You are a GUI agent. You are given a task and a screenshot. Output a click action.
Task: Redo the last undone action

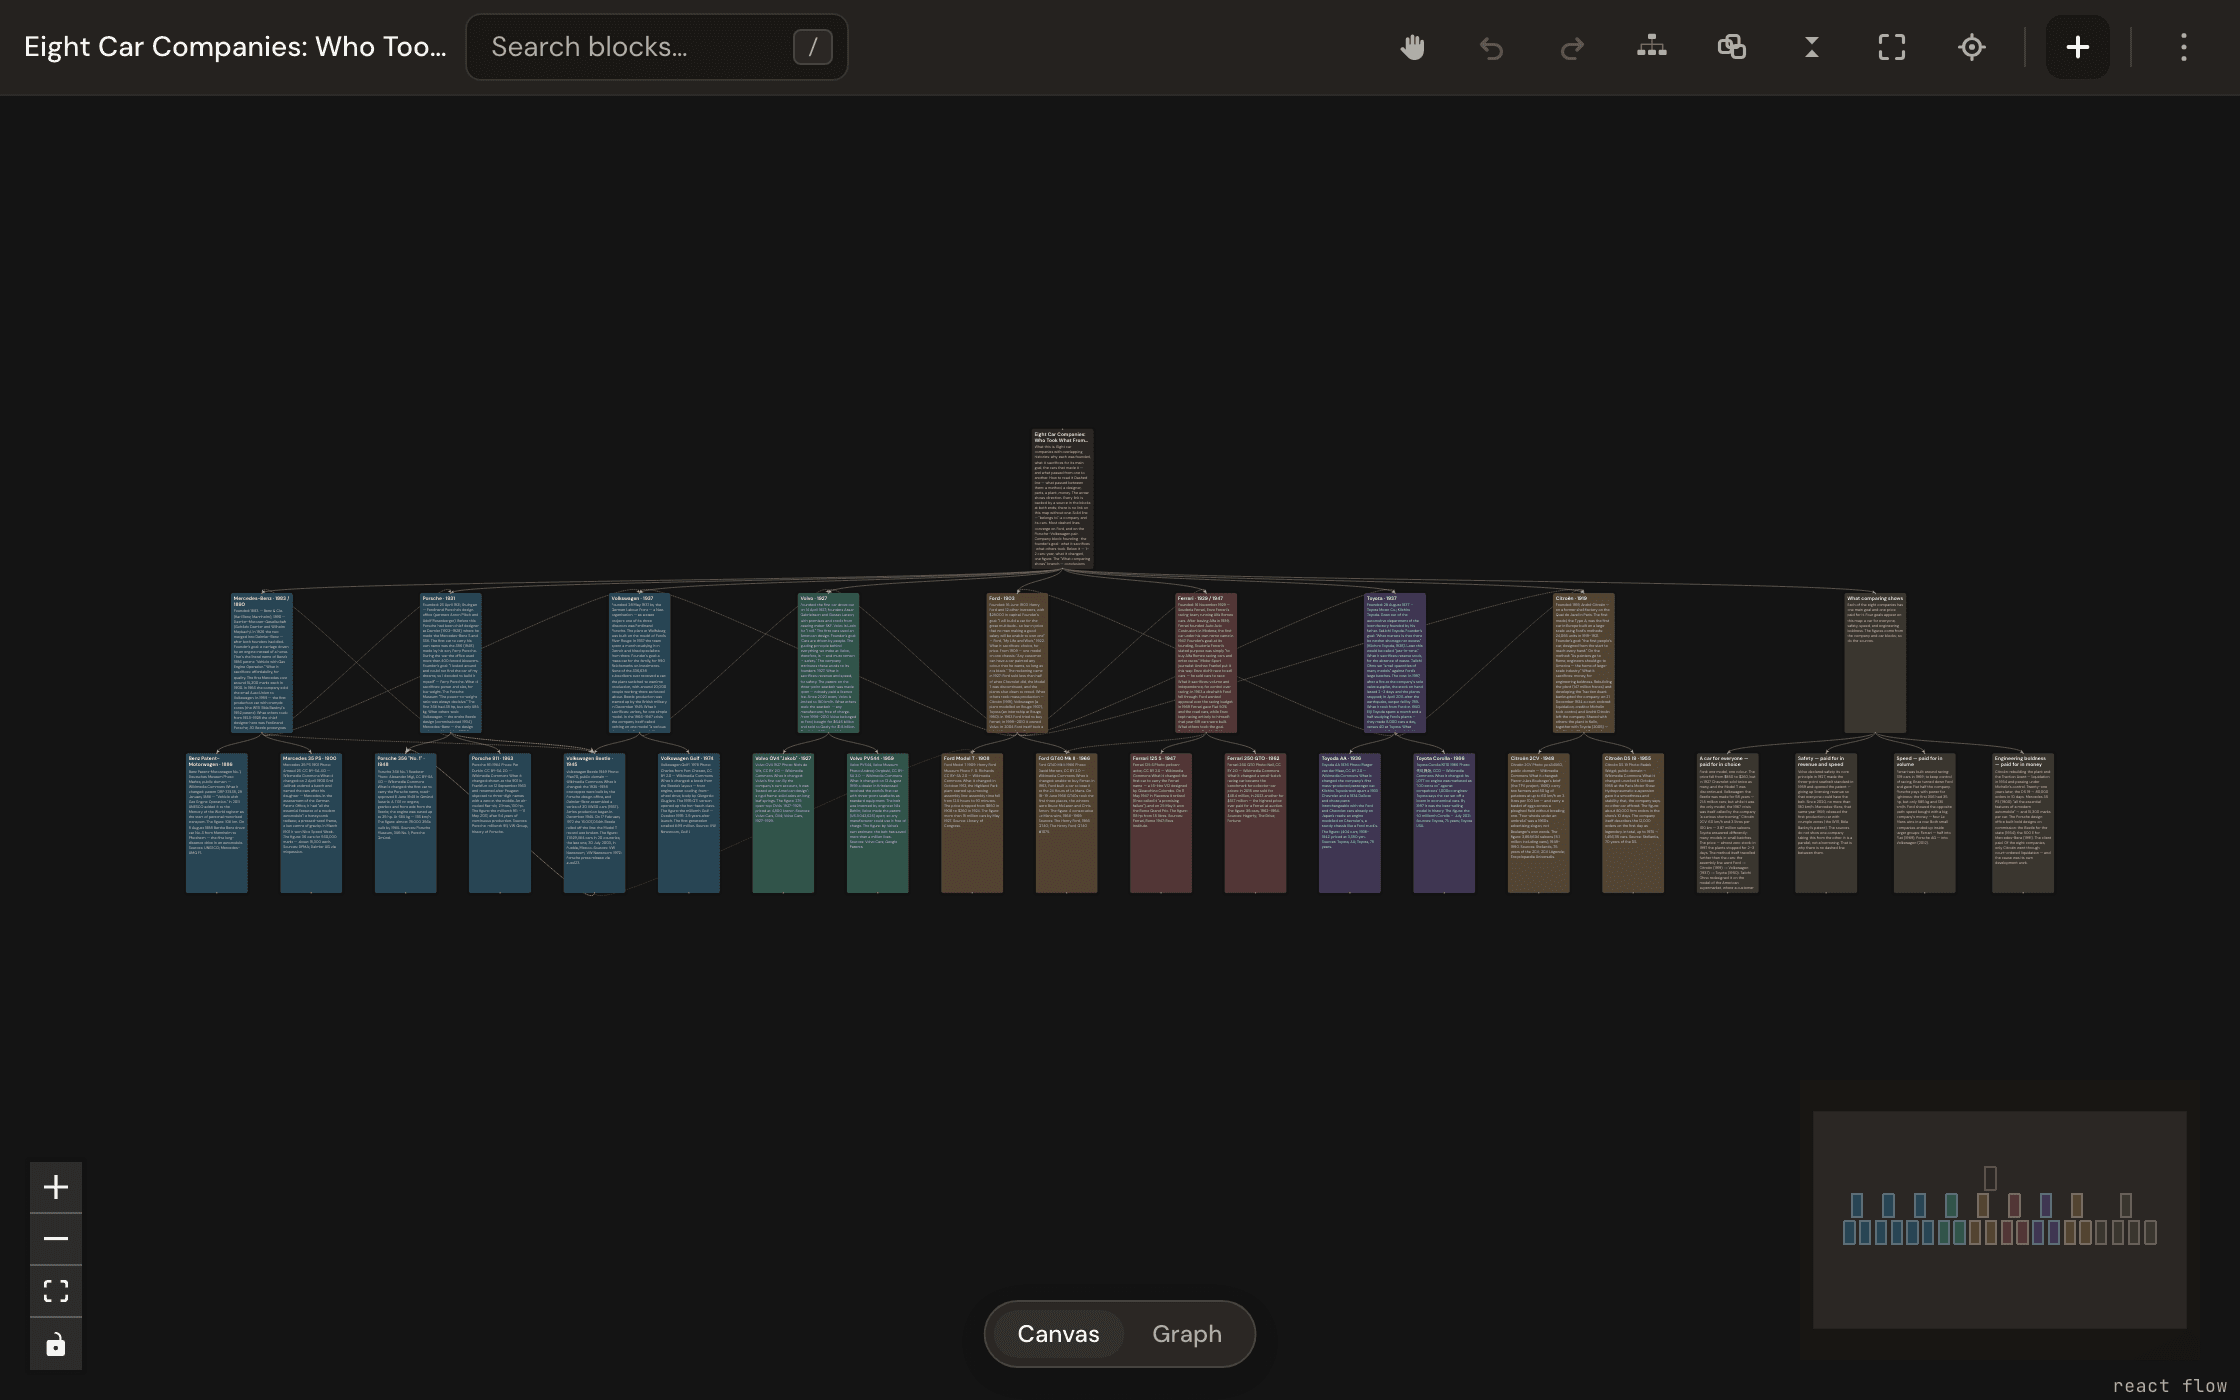coord(1572,47)
